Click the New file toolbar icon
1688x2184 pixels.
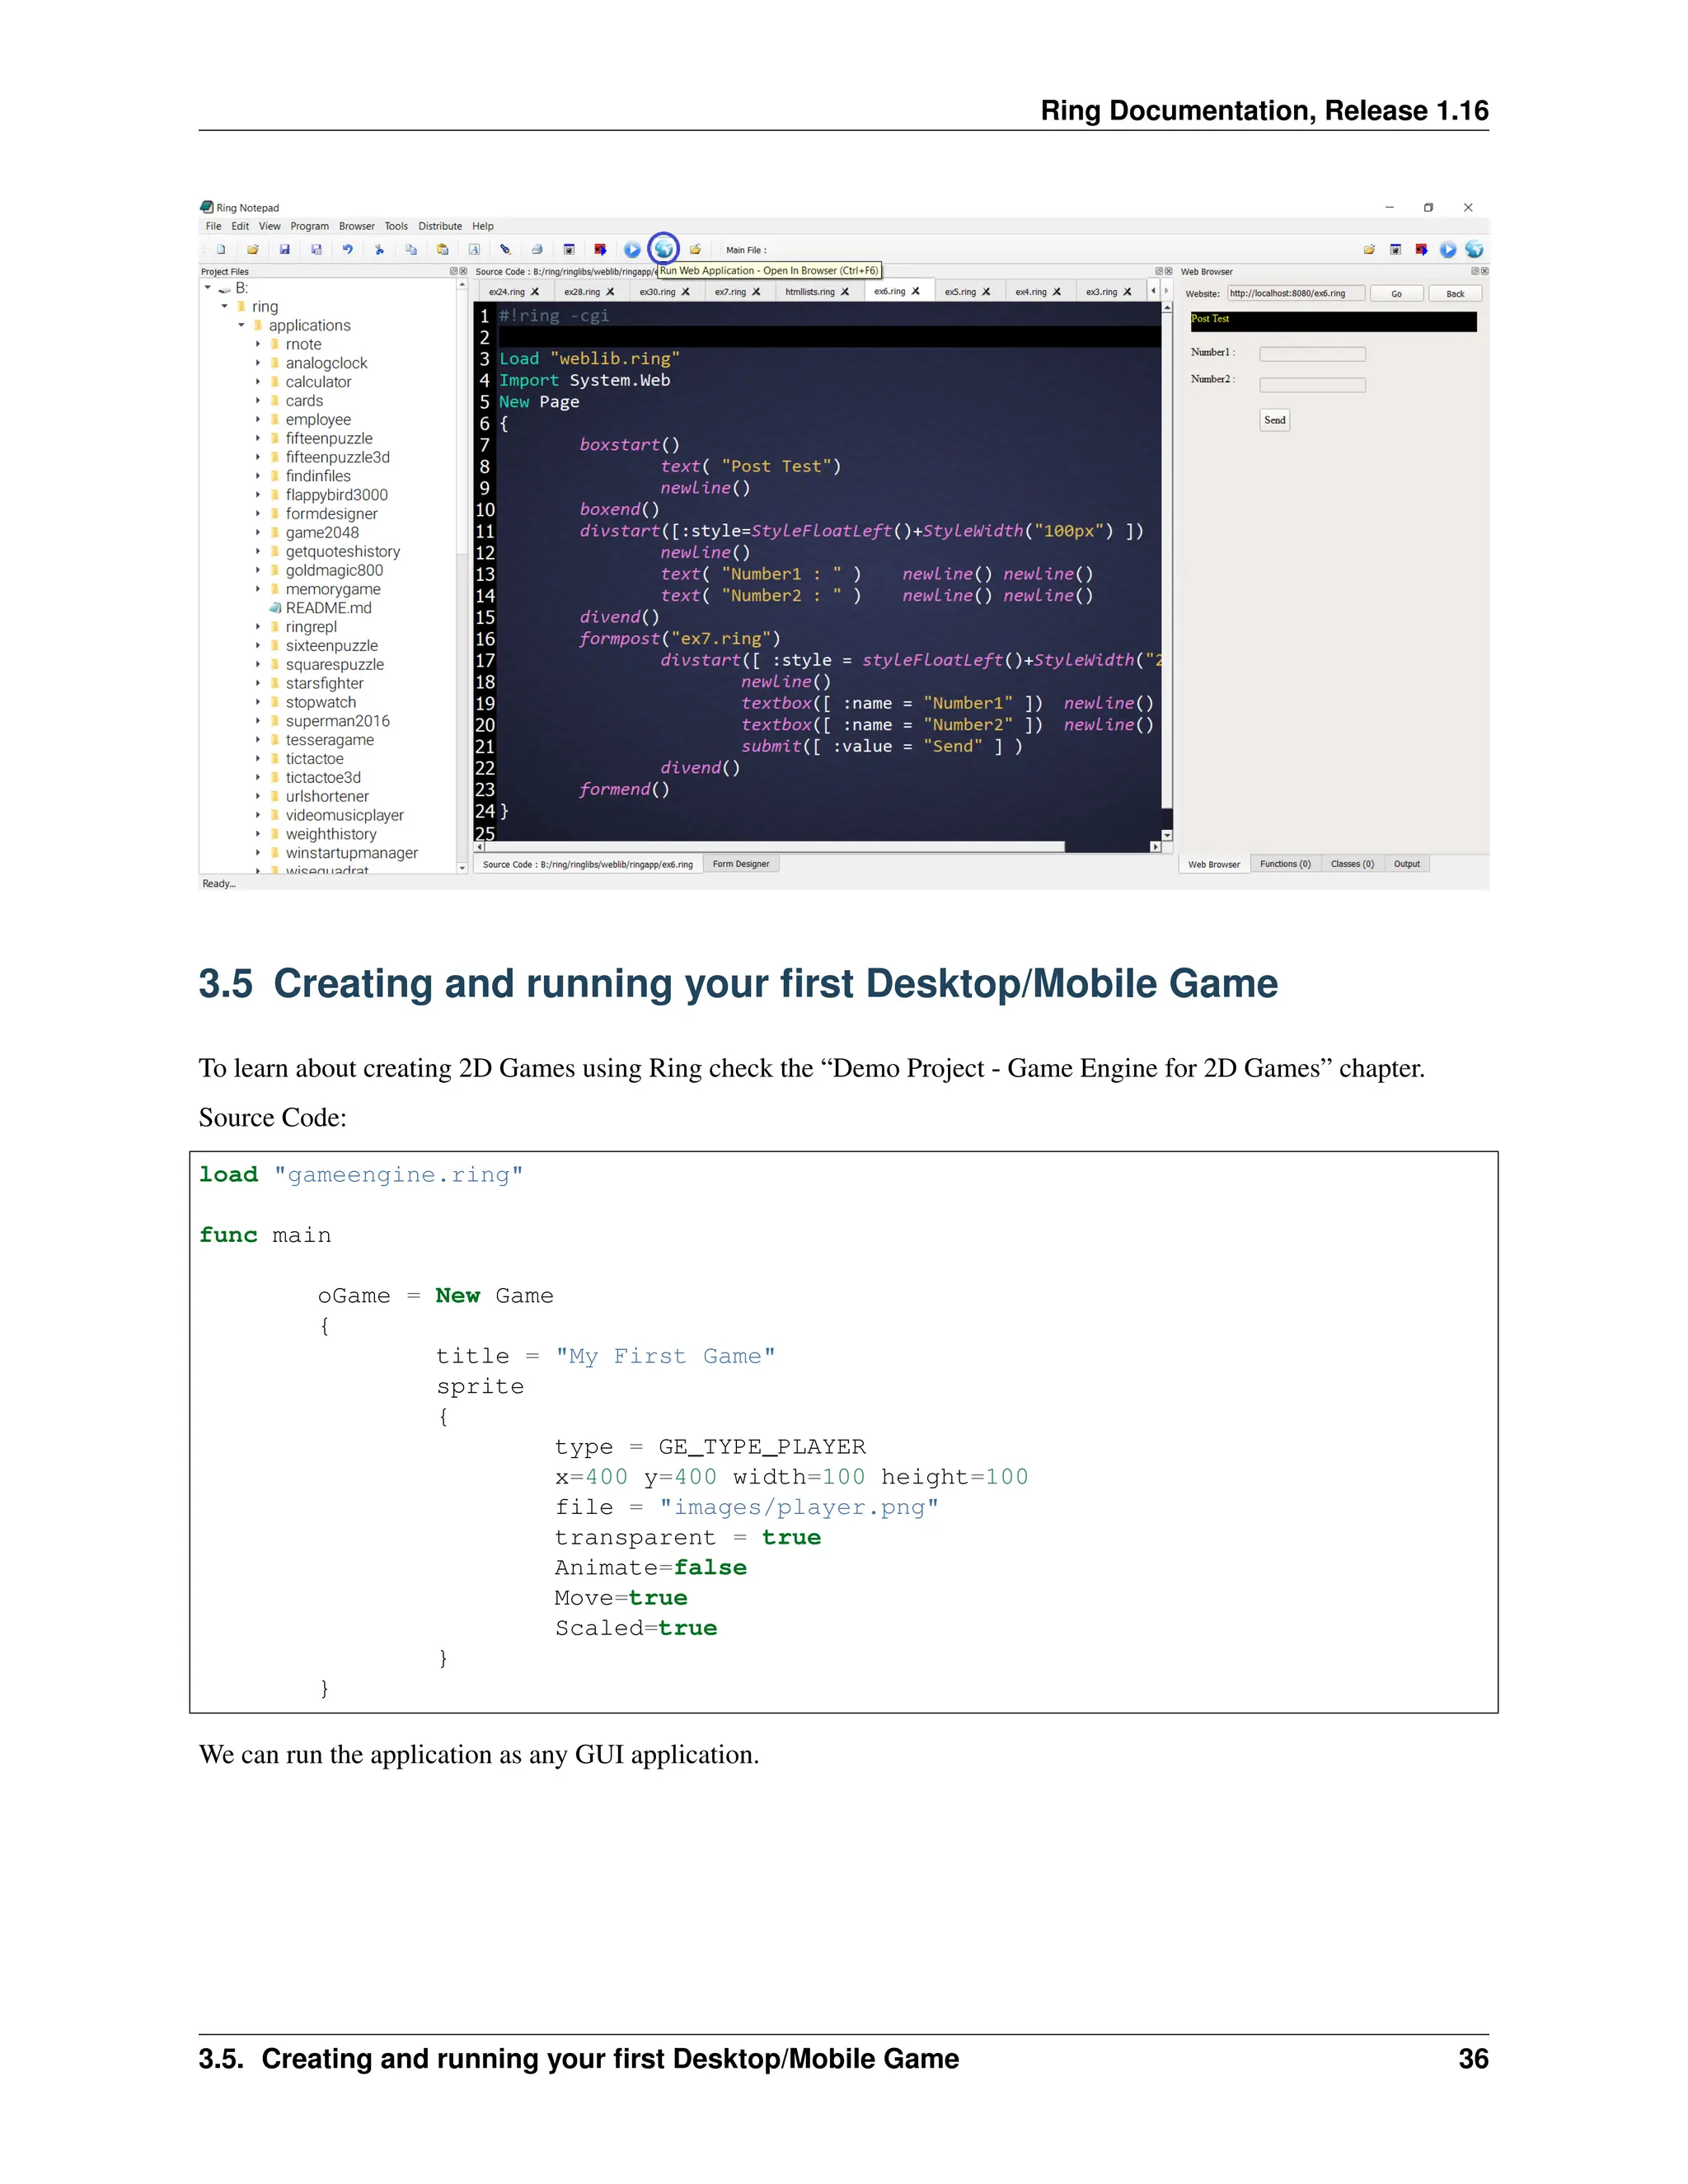pyautogui.click(x=221, y=249)
